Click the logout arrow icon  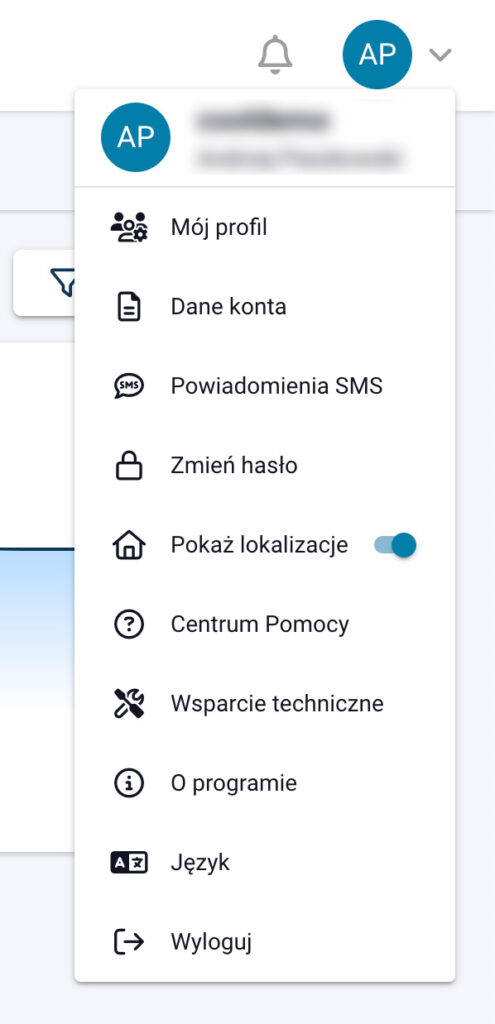point(129,942)
